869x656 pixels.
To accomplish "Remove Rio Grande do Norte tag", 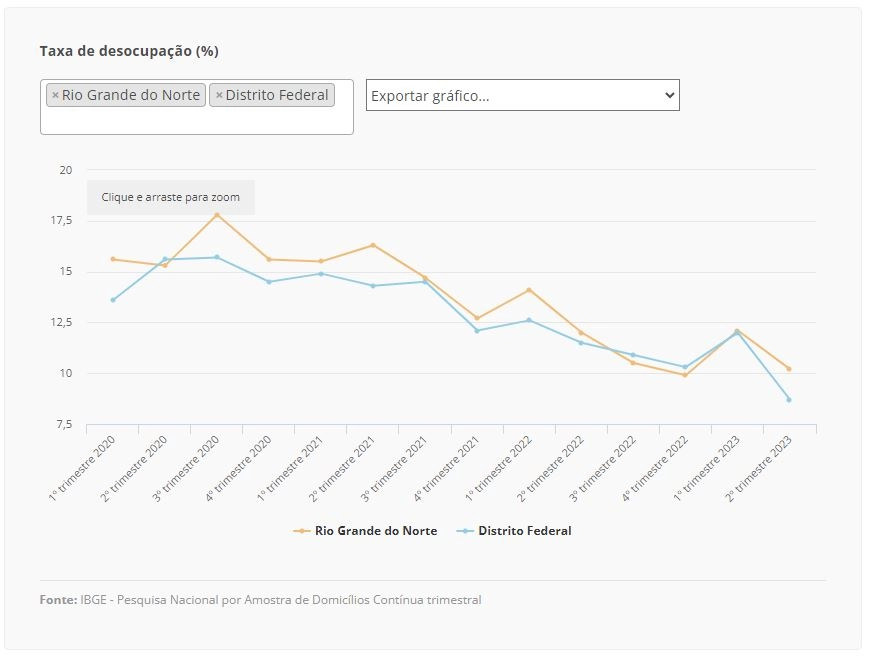I will click(55, 95).
